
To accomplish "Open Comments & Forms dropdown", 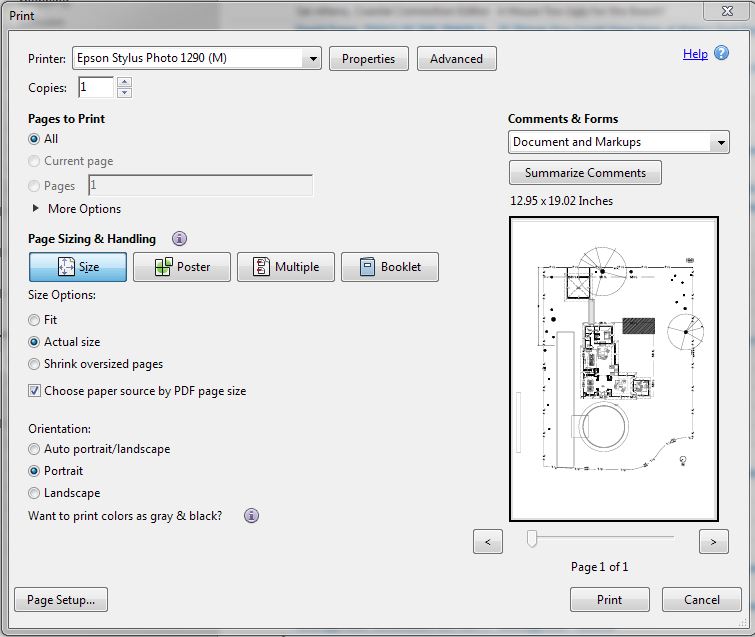I will coord(721,143).
